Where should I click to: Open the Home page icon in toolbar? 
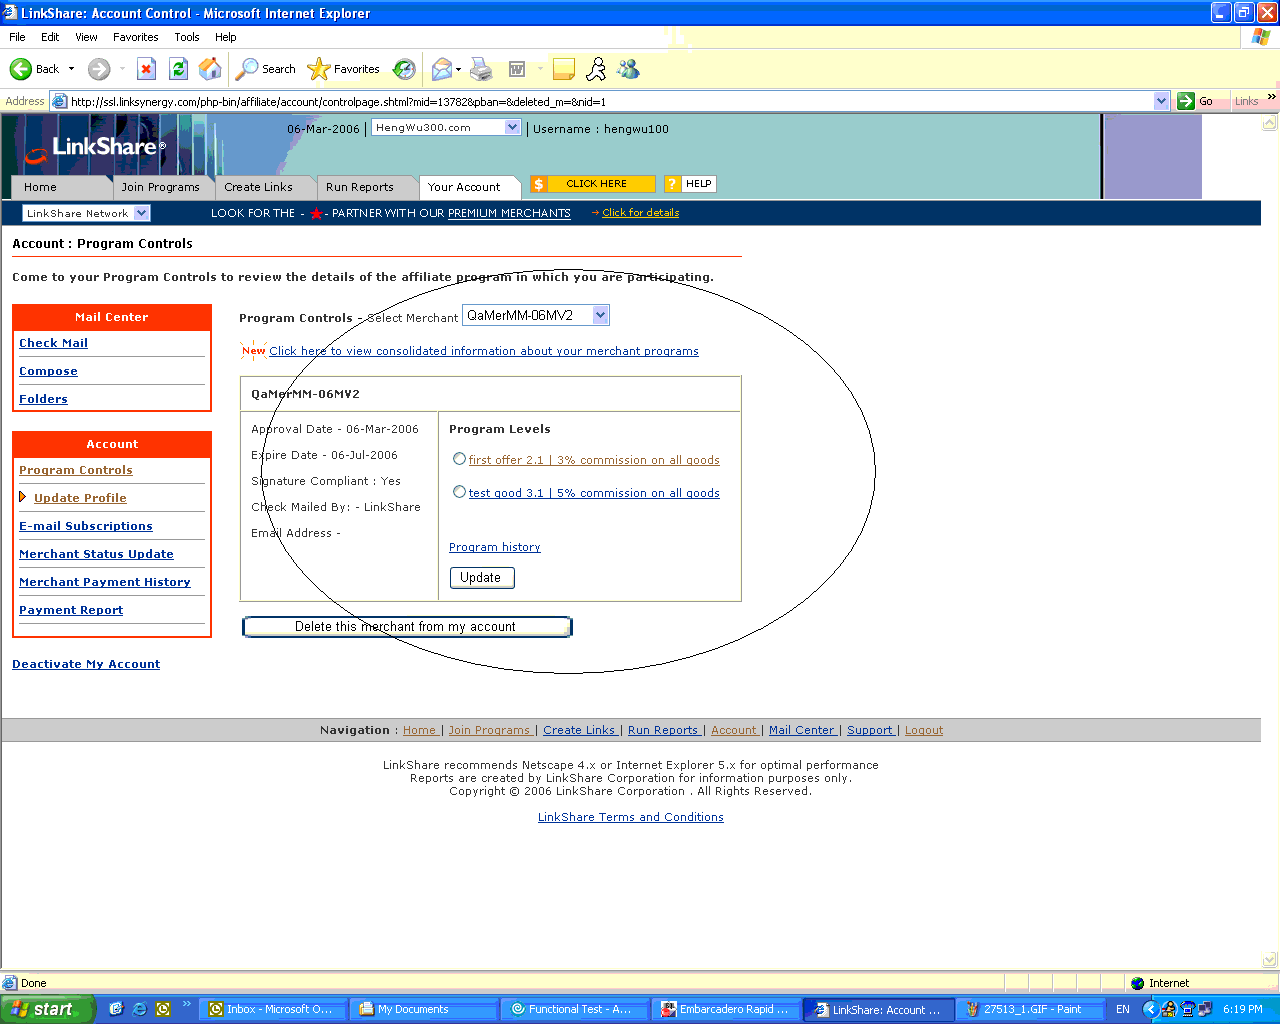(210, 69)
